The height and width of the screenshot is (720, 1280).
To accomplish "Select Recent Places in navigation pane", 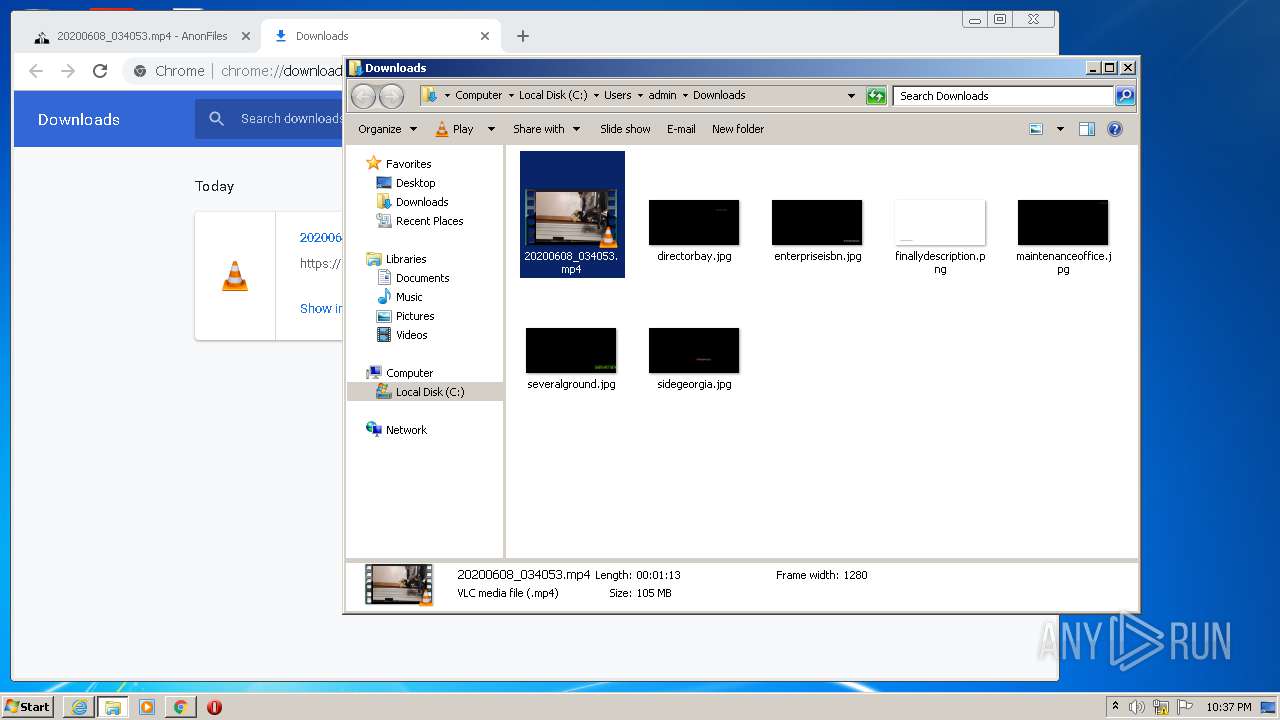I will pos(429,221).
